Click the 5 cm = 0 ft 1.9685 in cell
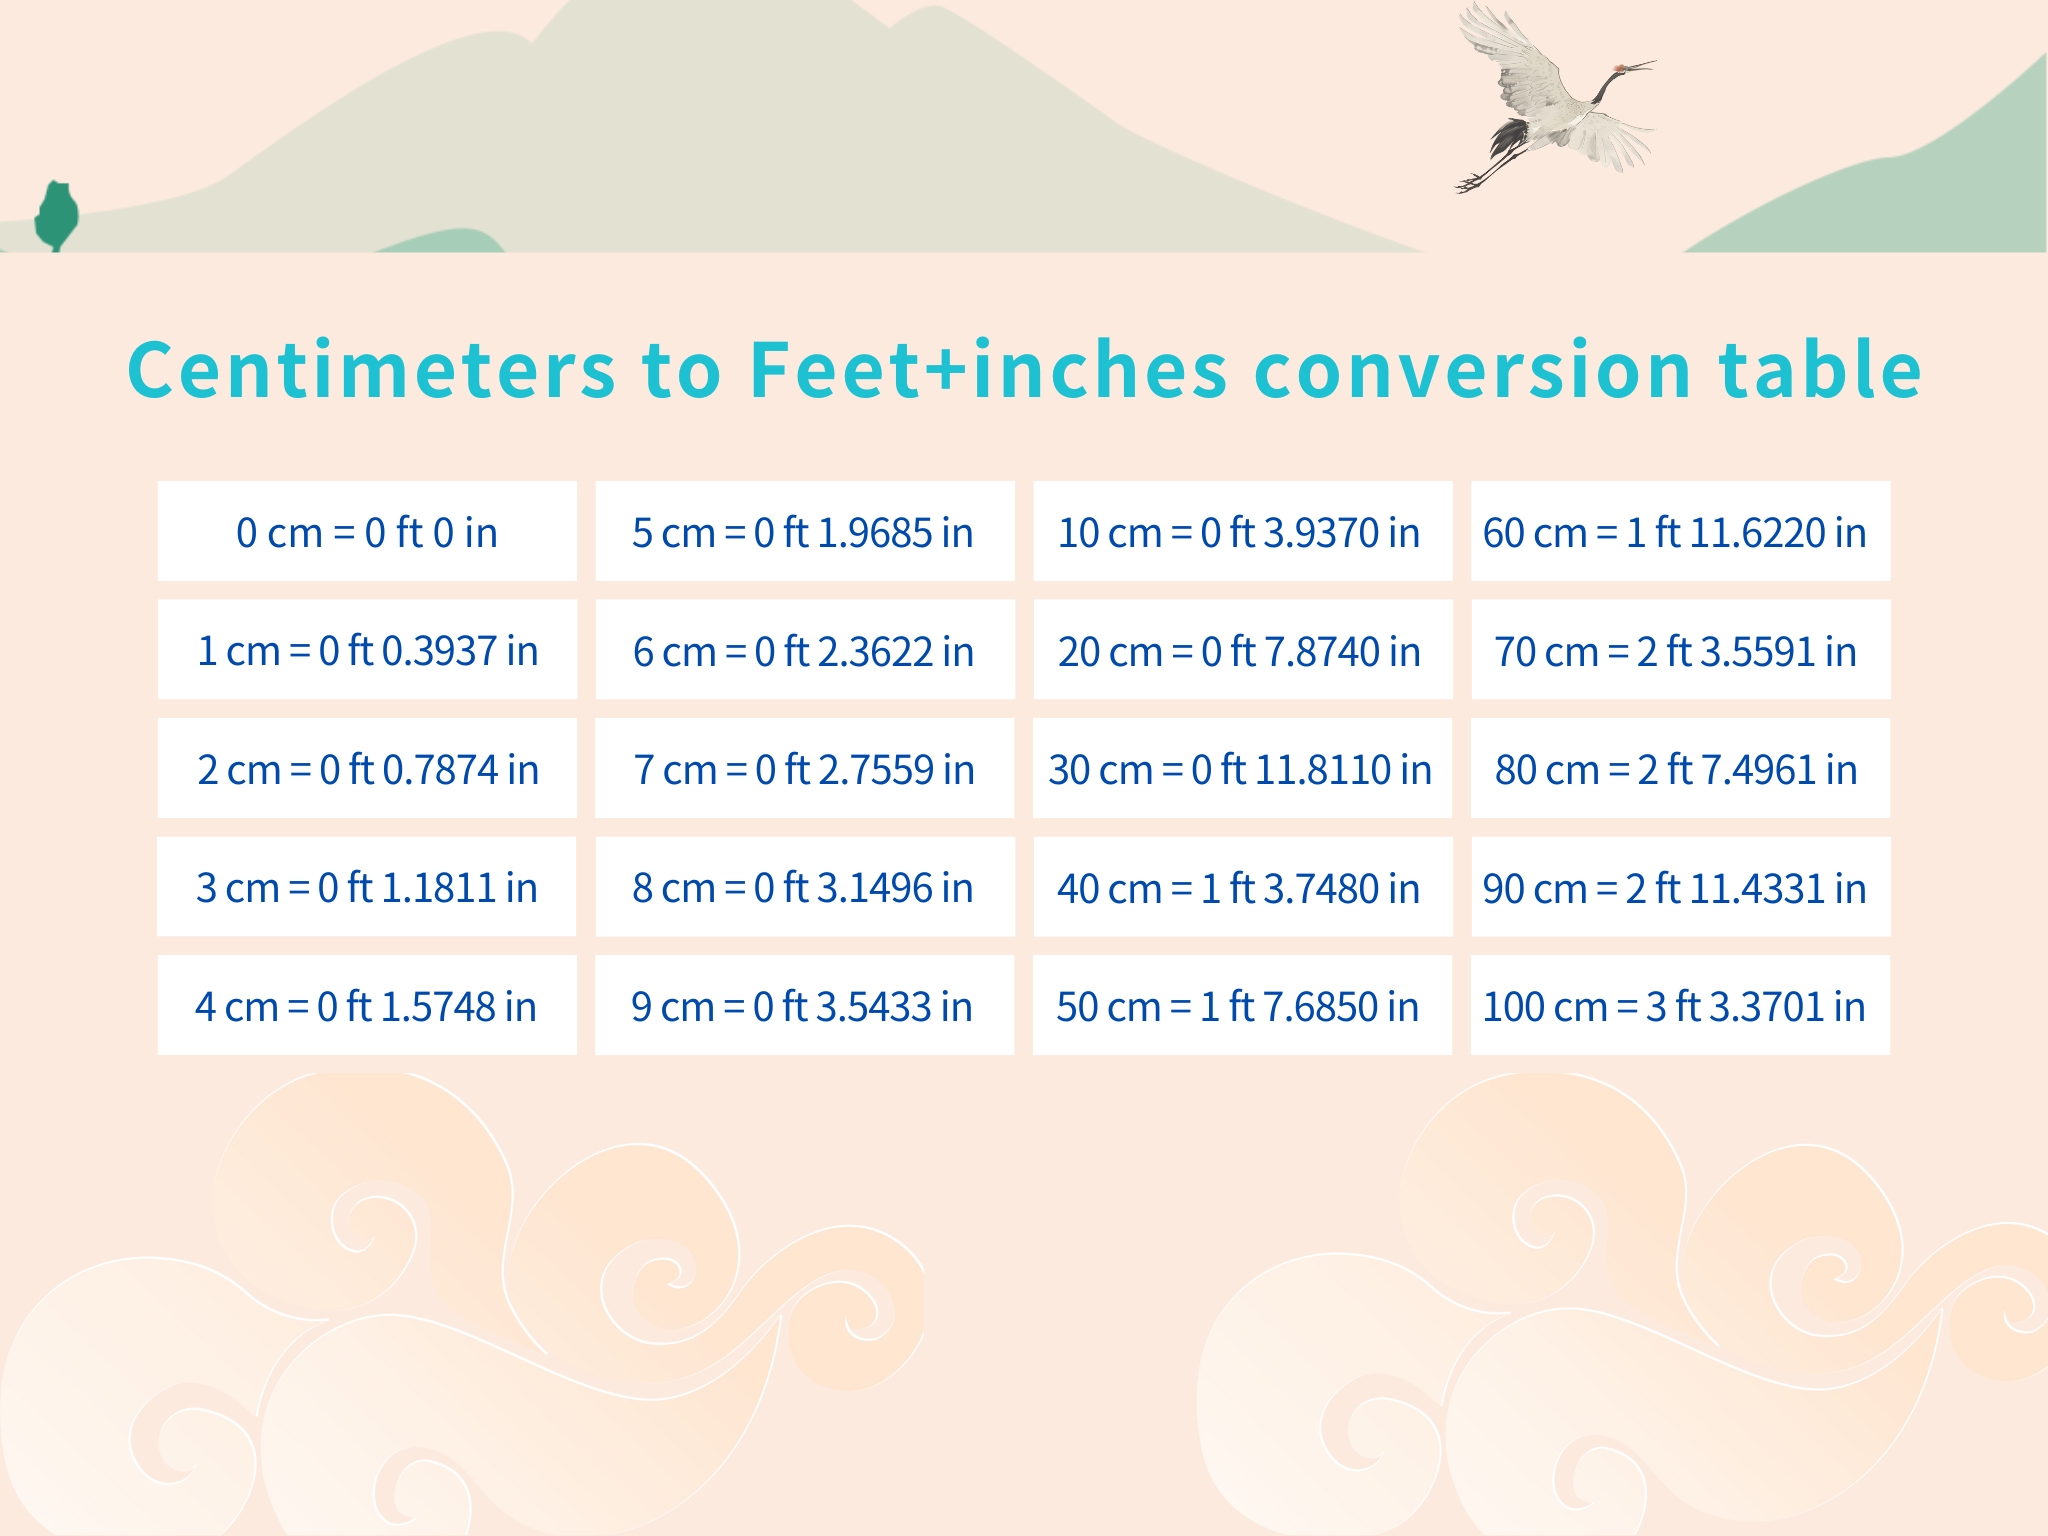Image resolution: width=2048 pixels, height=1536 pixels. coord(805,531)
